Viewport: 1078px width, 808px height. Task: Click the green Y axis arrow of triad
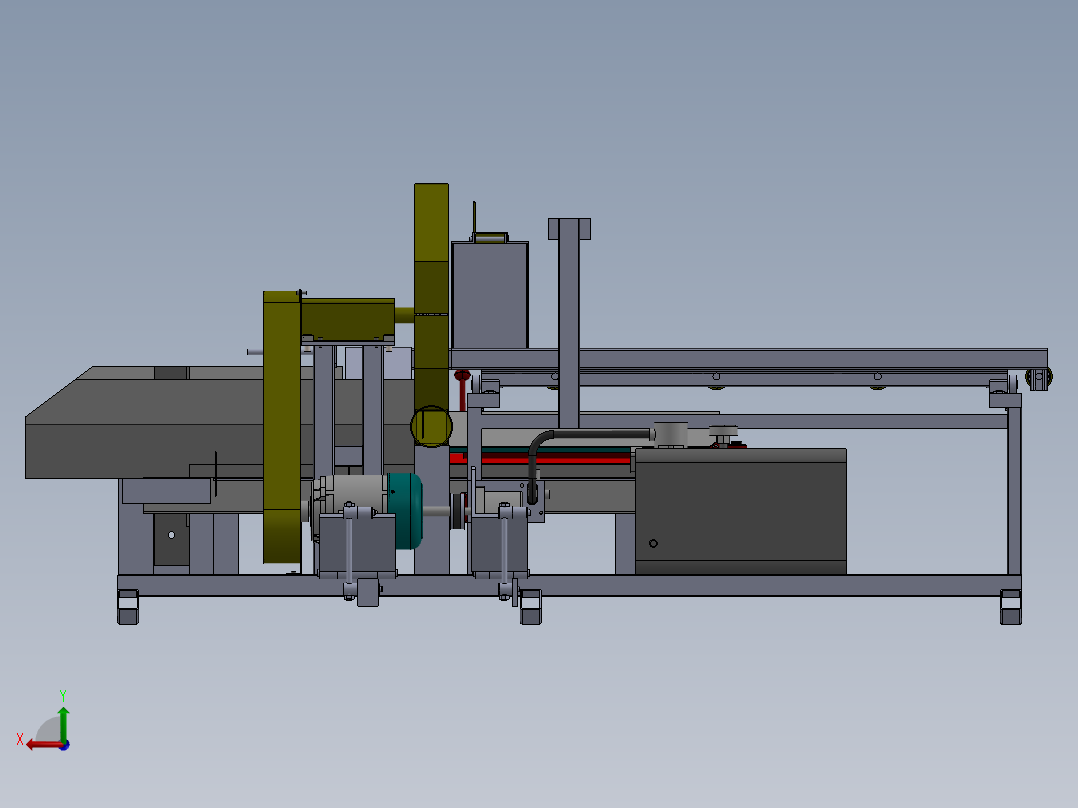click(x=63, y=723)
